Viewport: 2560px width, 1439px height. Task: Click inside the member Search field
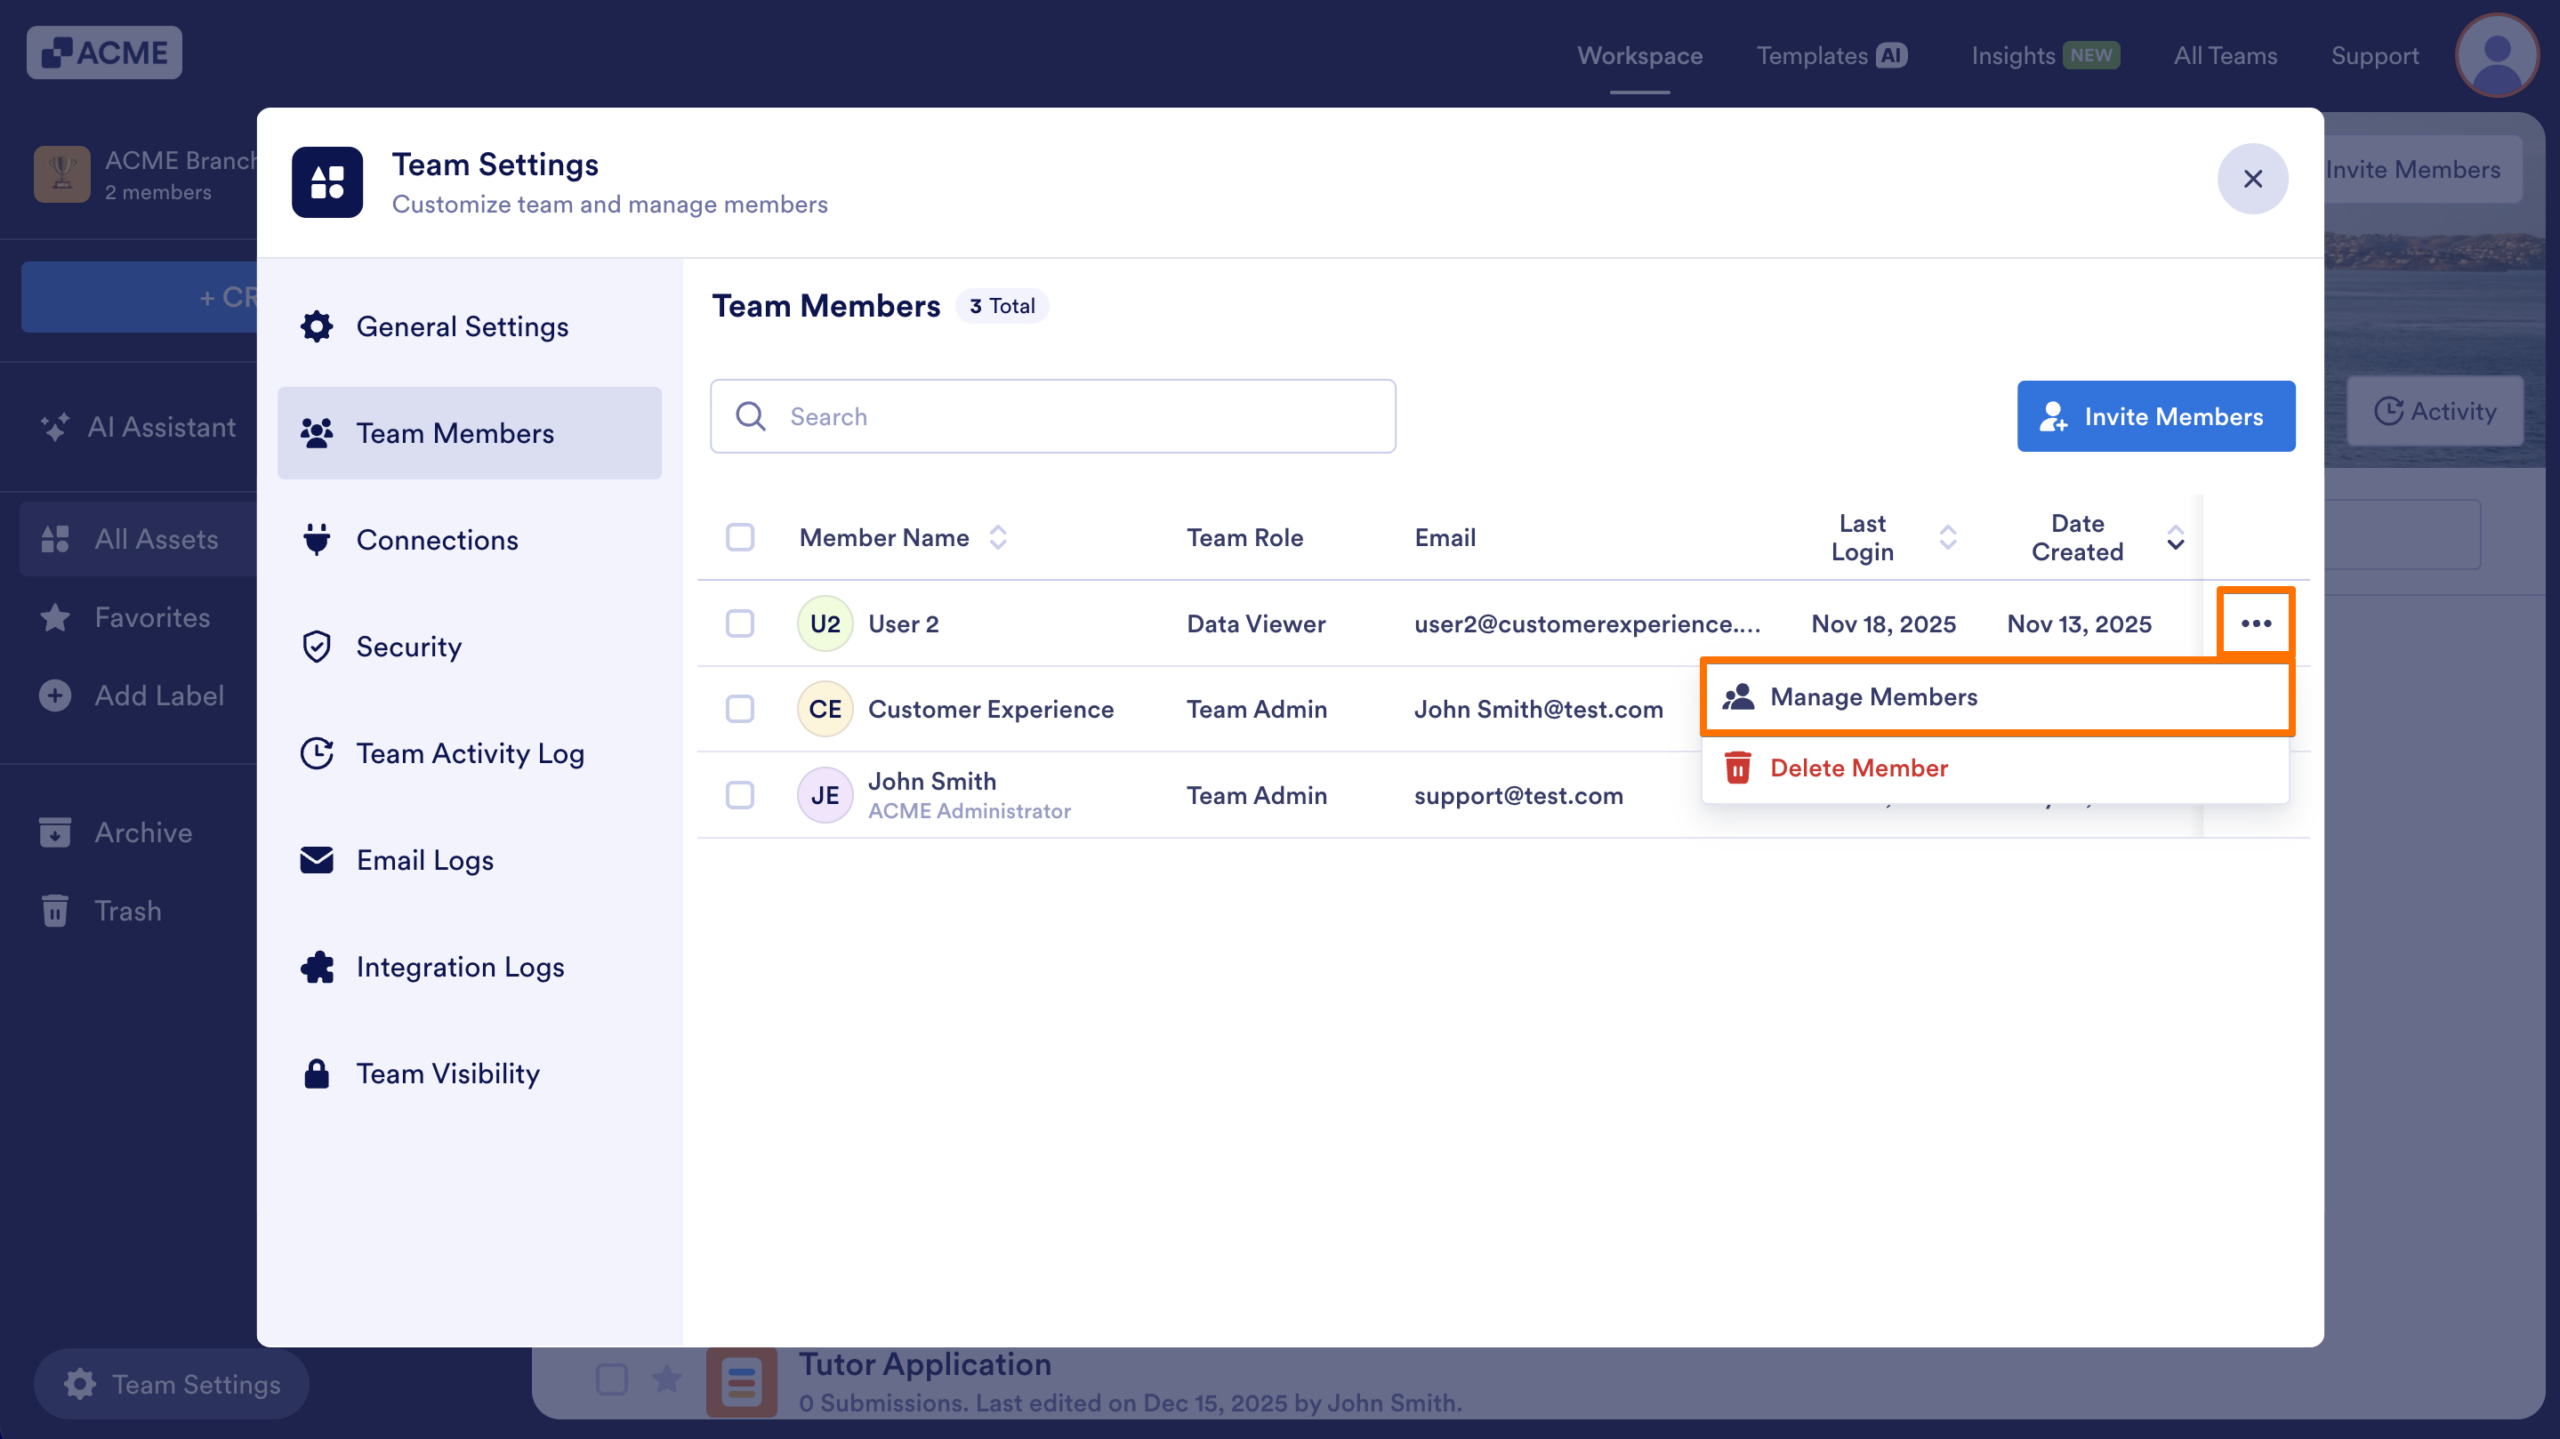(x=1052, y=416)
